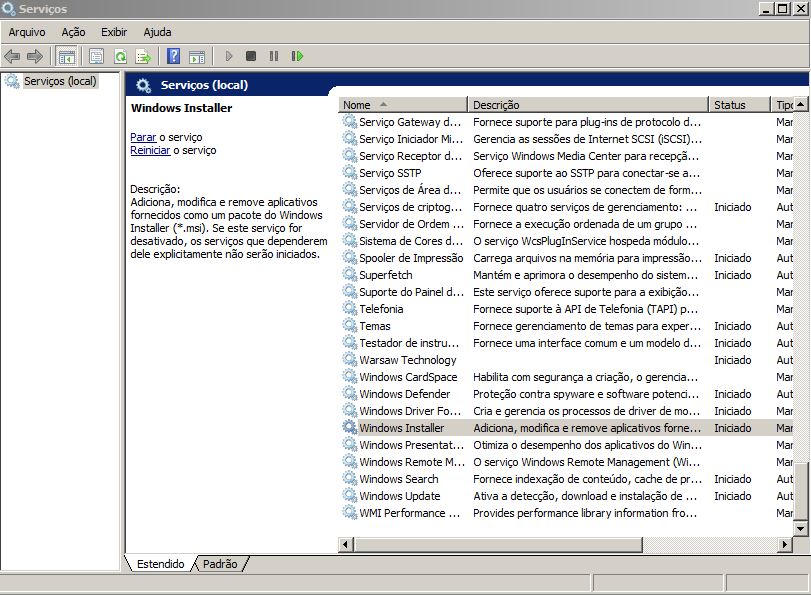Screen dimensions: 811x595
Task: Click the Refresh toolbar icon
Action: [x=120, y=56]
